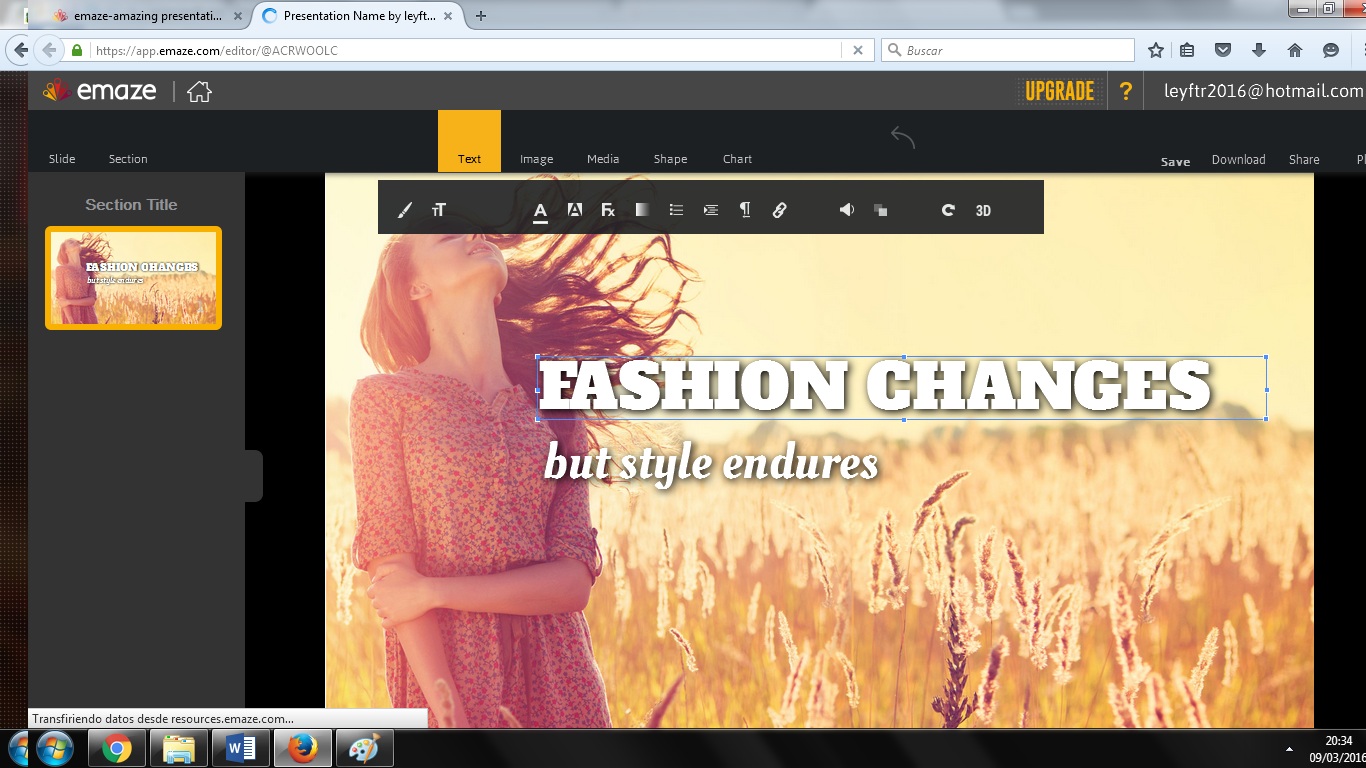Select the Image tab

pos(536,159)
